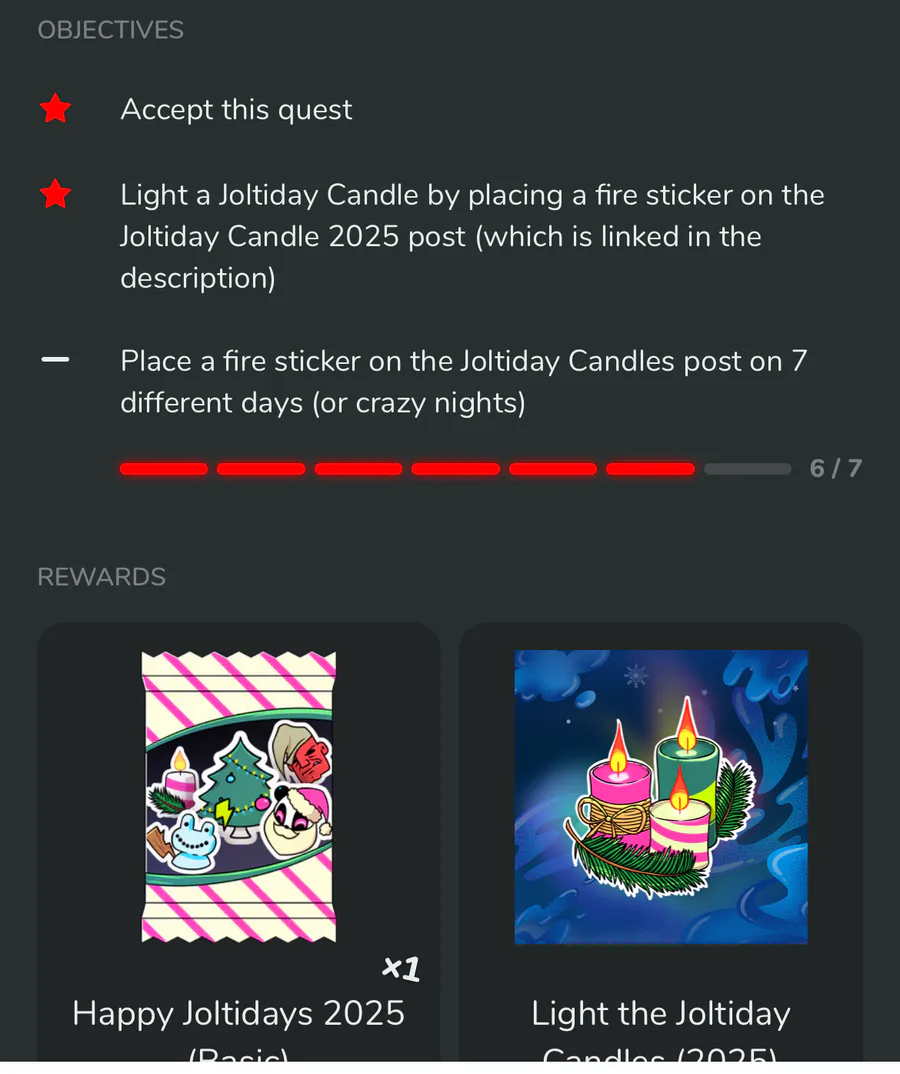This screenshot has height=1074, width=900.
Task: Click the Place a fire sticker objective text
Action: click(464, 382)
